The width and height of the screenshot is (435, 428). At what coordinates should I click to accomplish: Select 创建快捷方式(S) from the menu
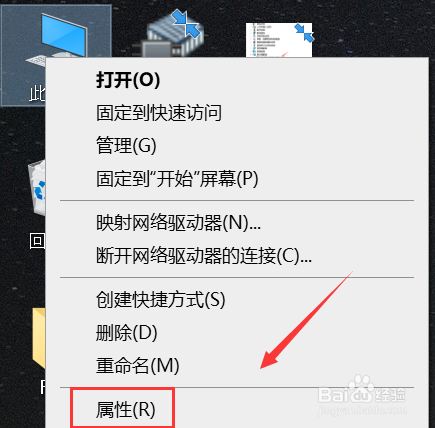click(160, 300)
